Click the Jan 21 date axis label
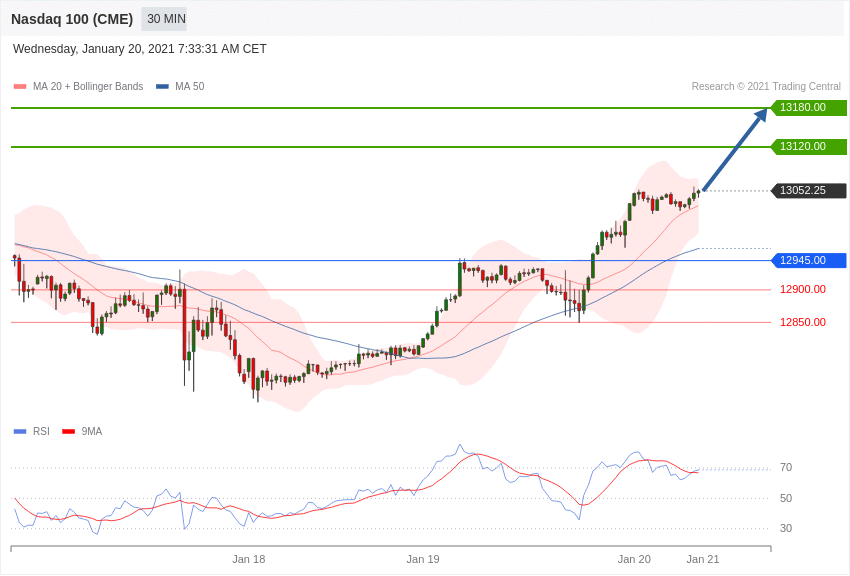Image resolution: width=850 pixels, height=576 pixels. coord(703,559)
